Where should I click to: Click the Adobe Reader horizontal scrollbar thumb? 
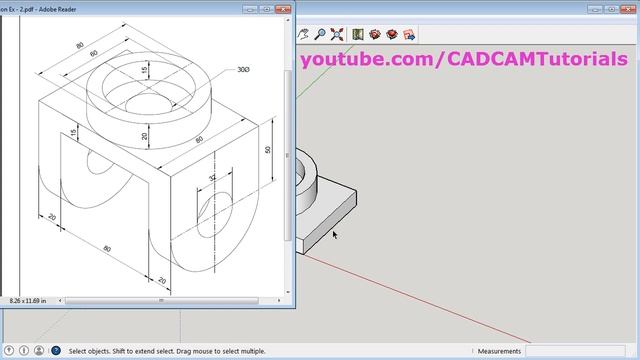[162, 301]
